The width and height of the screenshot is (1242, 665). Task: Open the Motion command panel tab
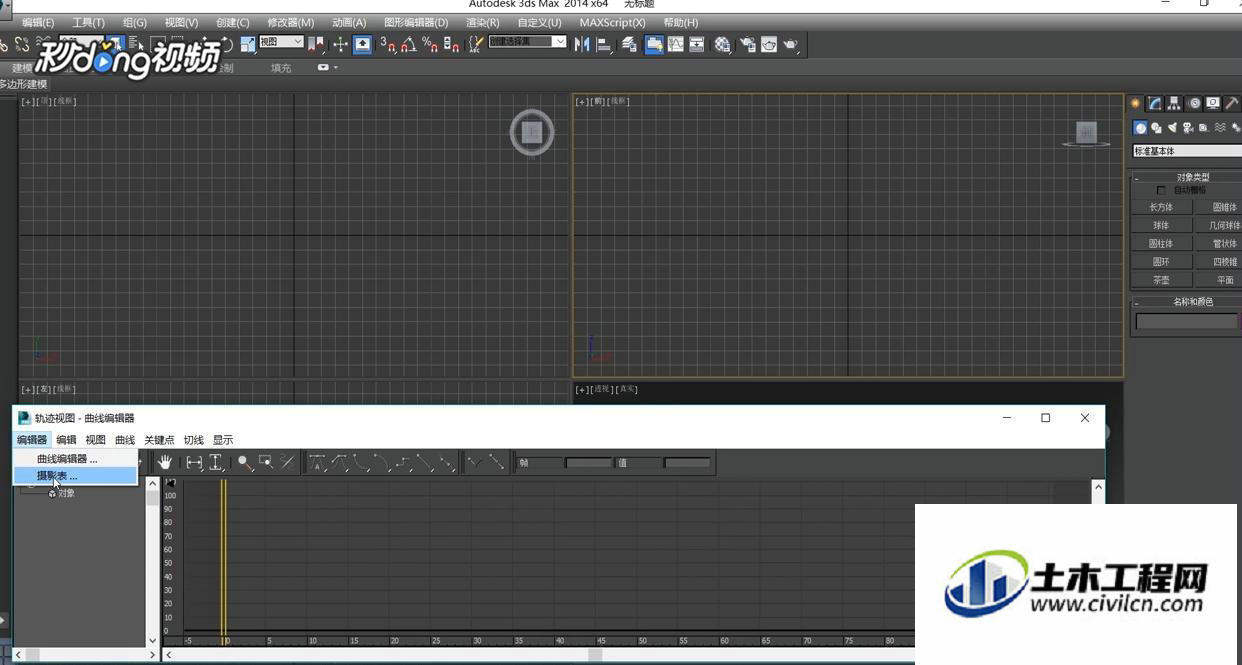pyautogui.click(x=1194, y=103)
